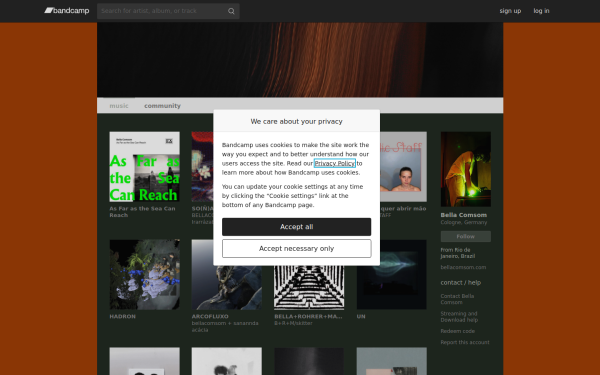
Task: Open the Privacy Policy link
Action: pos(335,163)
